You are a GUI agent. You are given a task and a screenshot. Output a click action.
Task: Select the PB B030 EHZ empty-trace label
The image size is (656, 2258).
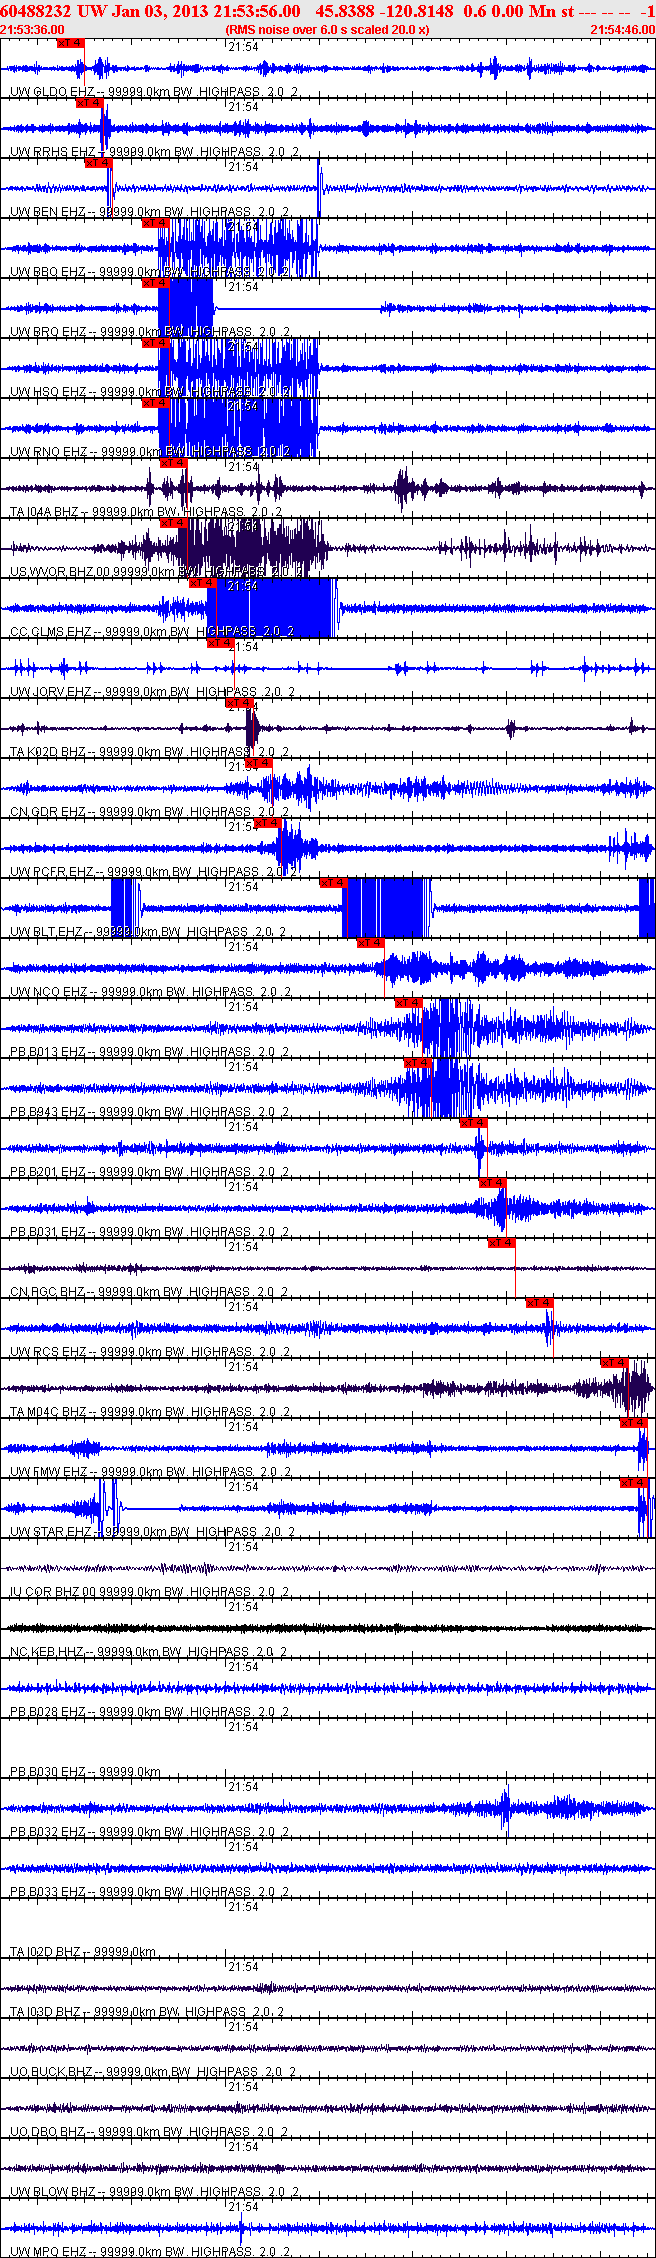85,1772
